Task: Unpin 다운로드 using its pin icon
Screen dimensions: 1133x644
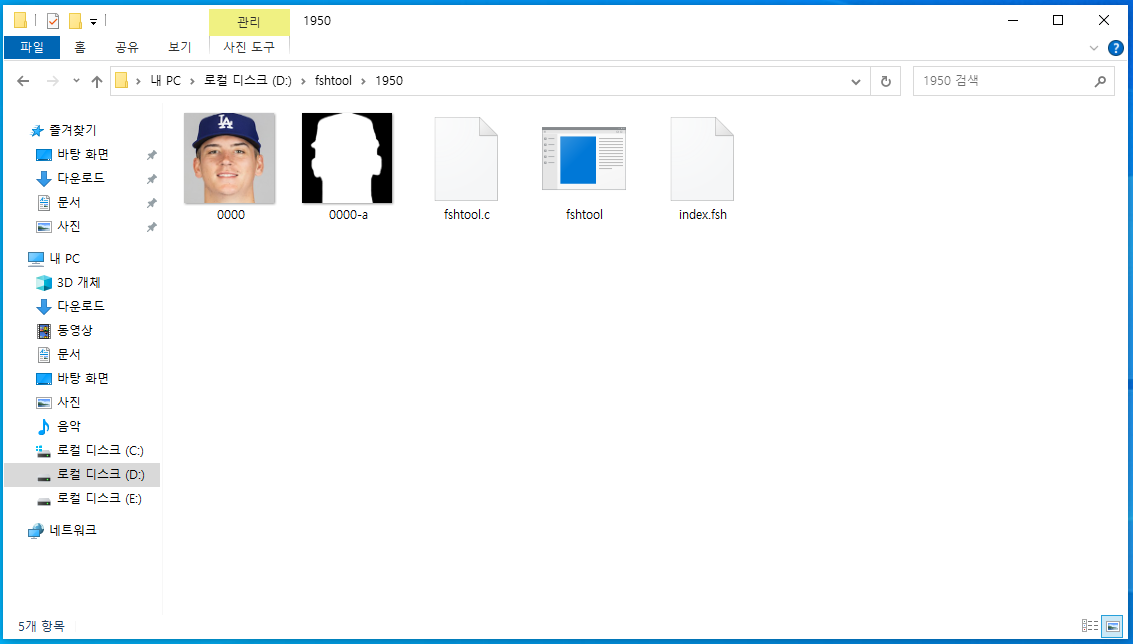Action: pyautogui.click(x=151, y=179)
